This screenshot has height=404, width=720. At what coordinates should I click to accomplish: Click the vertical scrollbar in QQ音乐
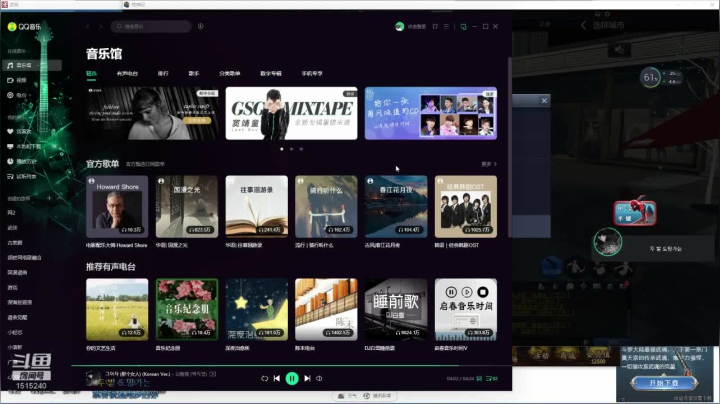pyautogui.click(x=509, y=147)
